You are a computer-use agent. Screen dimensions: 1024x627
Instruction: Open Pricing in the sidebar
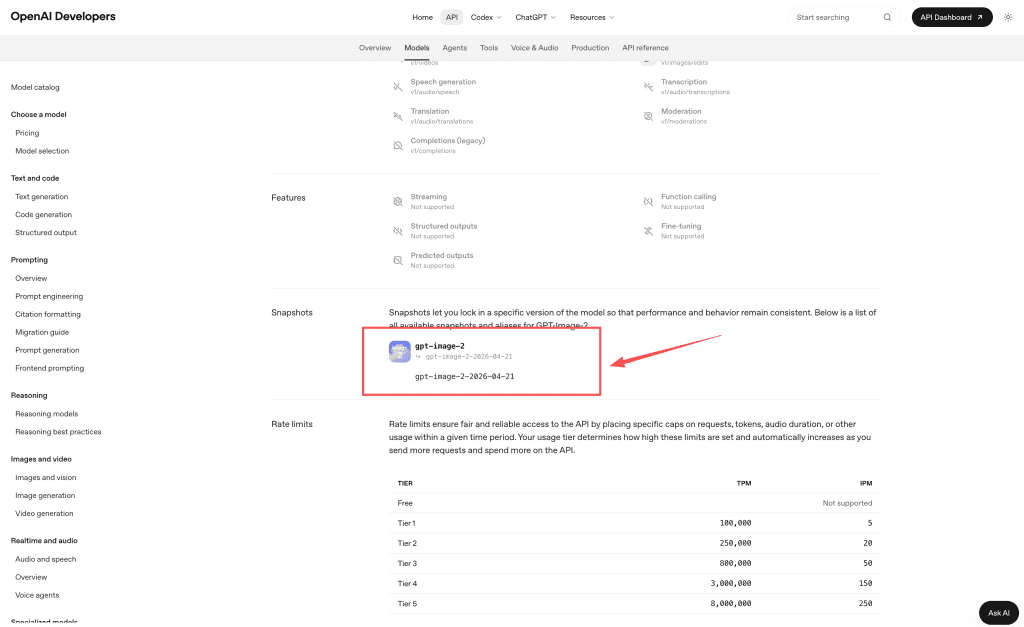(27, 133)
